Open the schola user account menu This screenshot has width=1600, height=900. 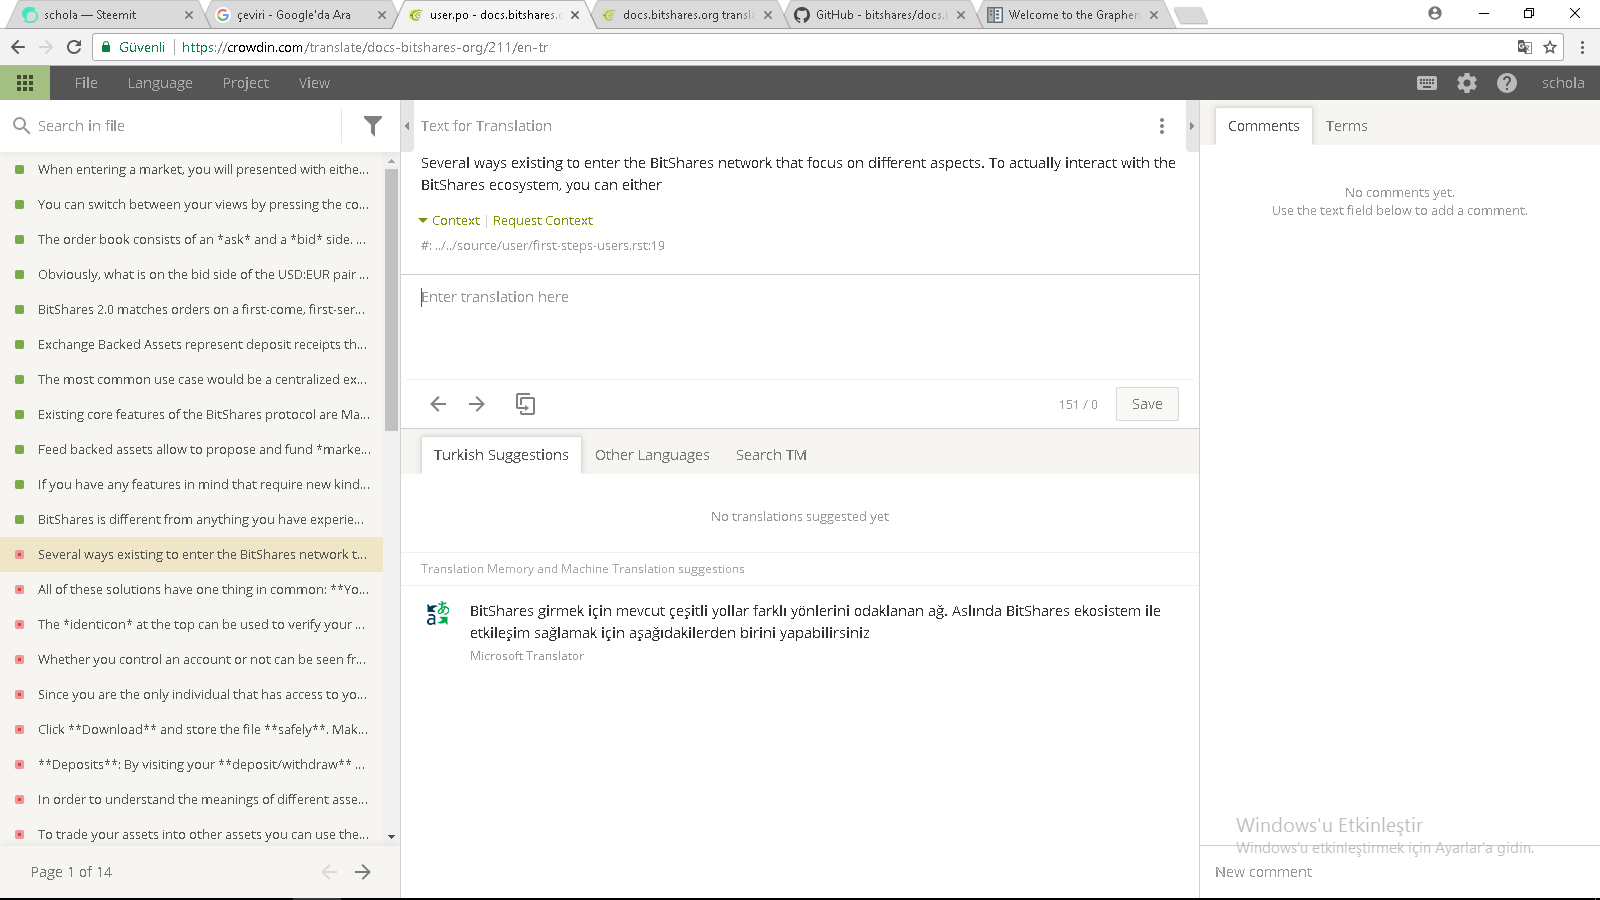coord(1563,83)
